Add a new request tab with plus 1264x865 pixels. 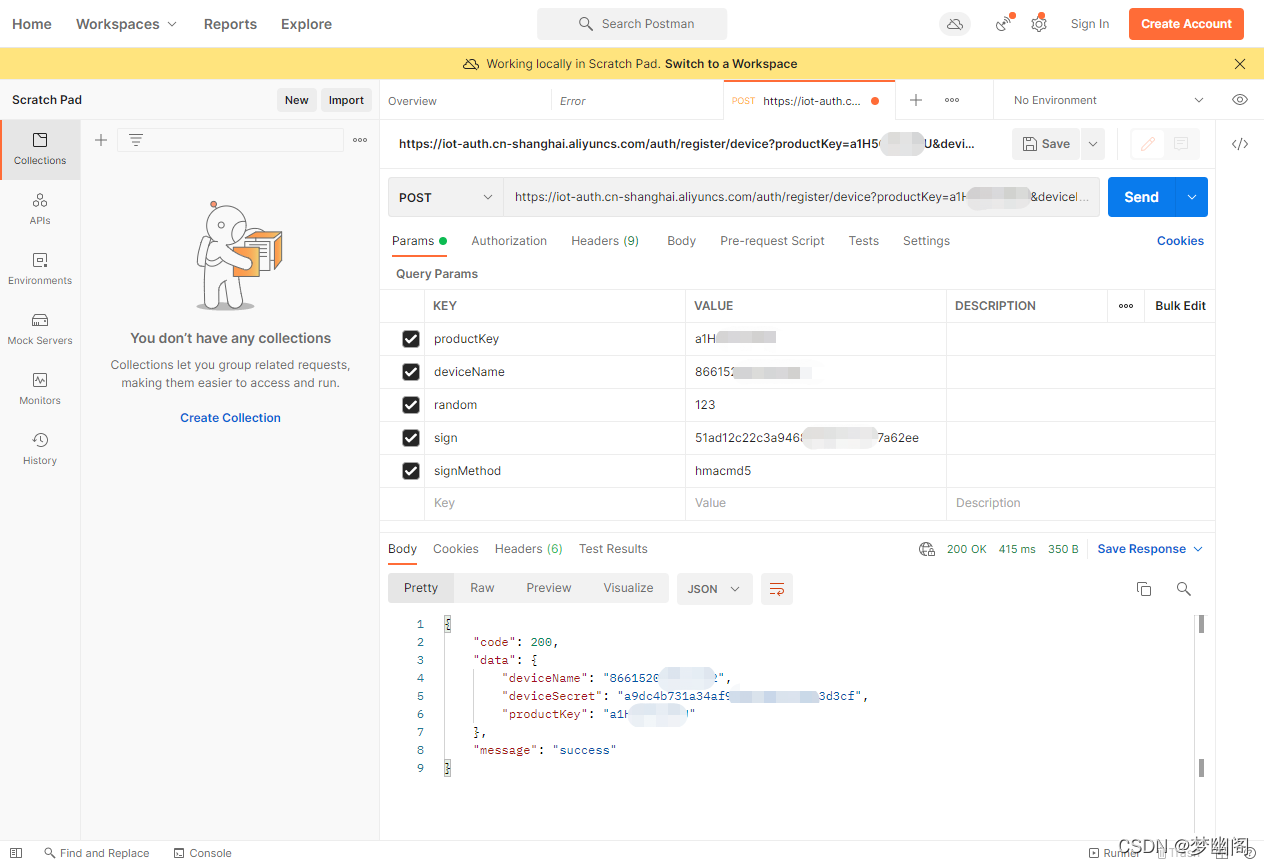point(916,100)
